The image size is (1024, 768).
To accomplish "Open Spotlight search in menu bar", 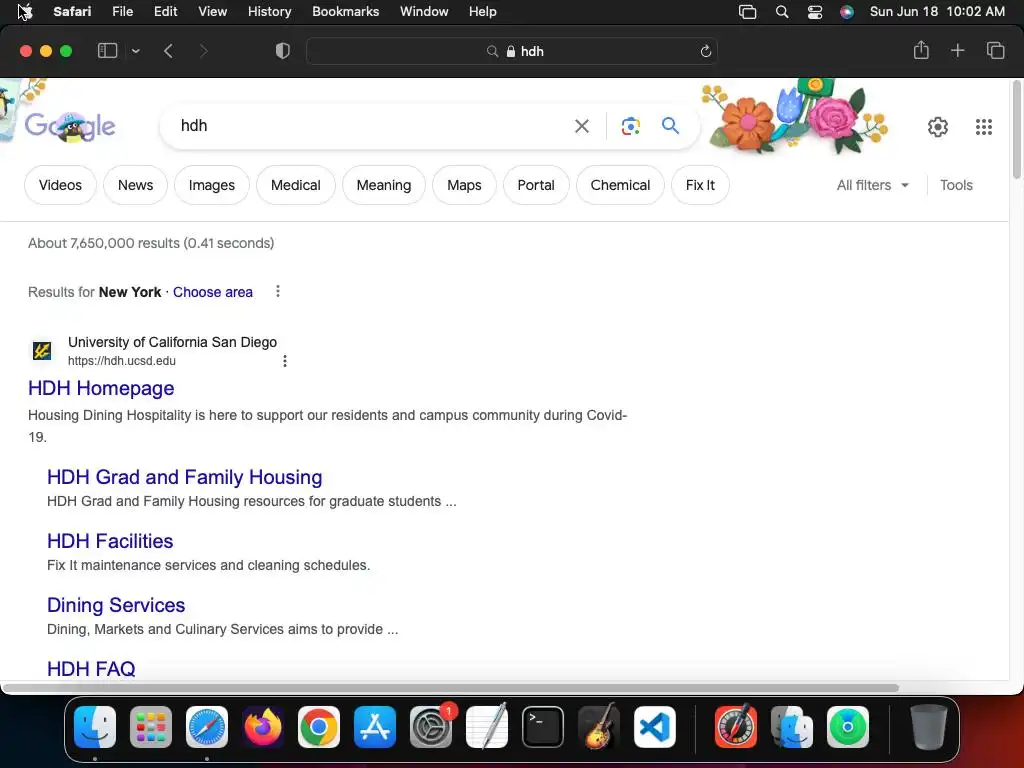I will click(782, 12).
